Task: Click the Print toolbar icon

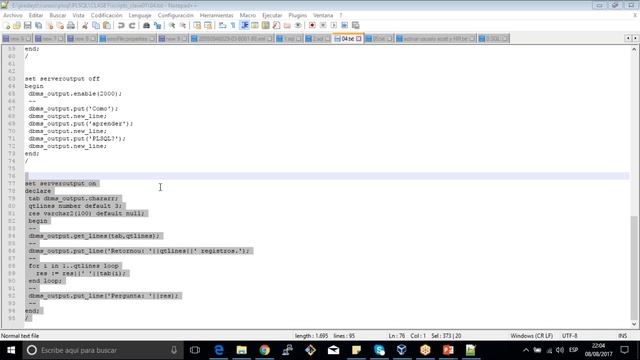Action: (71, 25)
